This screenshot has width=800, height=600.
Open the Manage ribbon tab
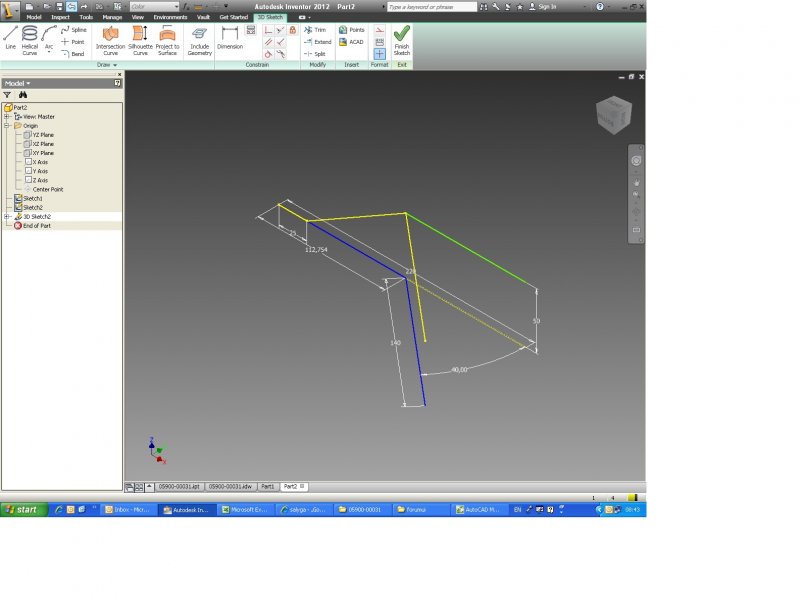coord(112,17)
